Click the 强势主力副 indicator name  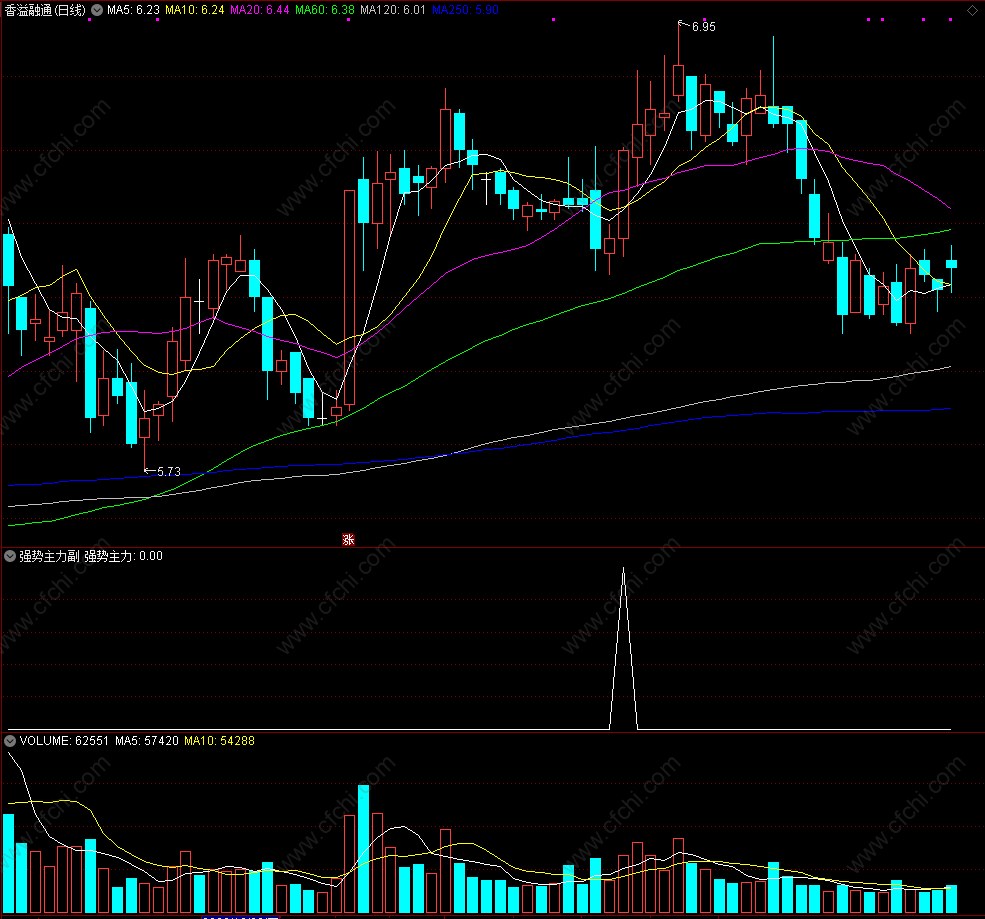pyautogui.click(x=49, y=556)
